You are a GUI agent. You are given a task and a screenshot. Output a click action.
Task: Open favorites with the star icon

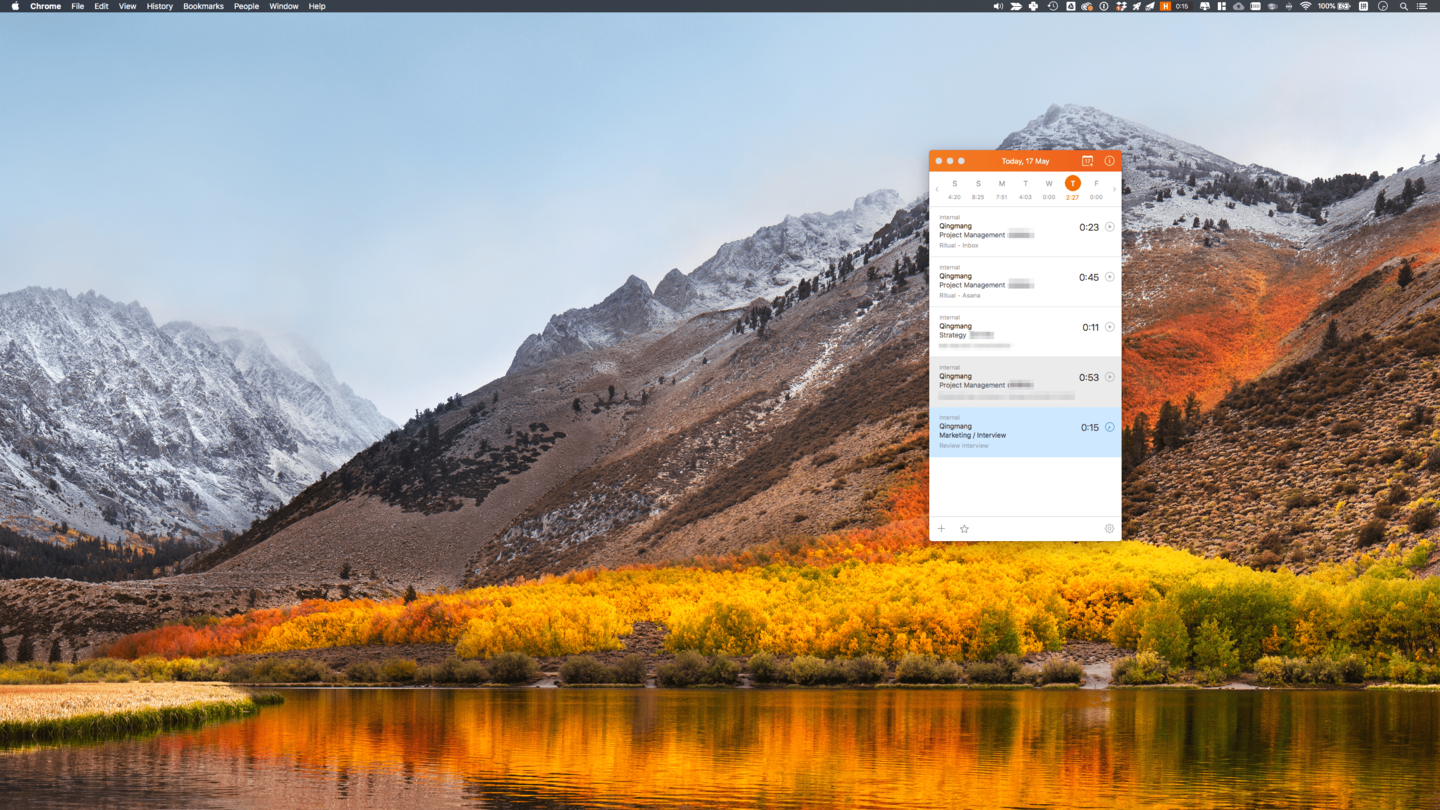pos(964,529)
